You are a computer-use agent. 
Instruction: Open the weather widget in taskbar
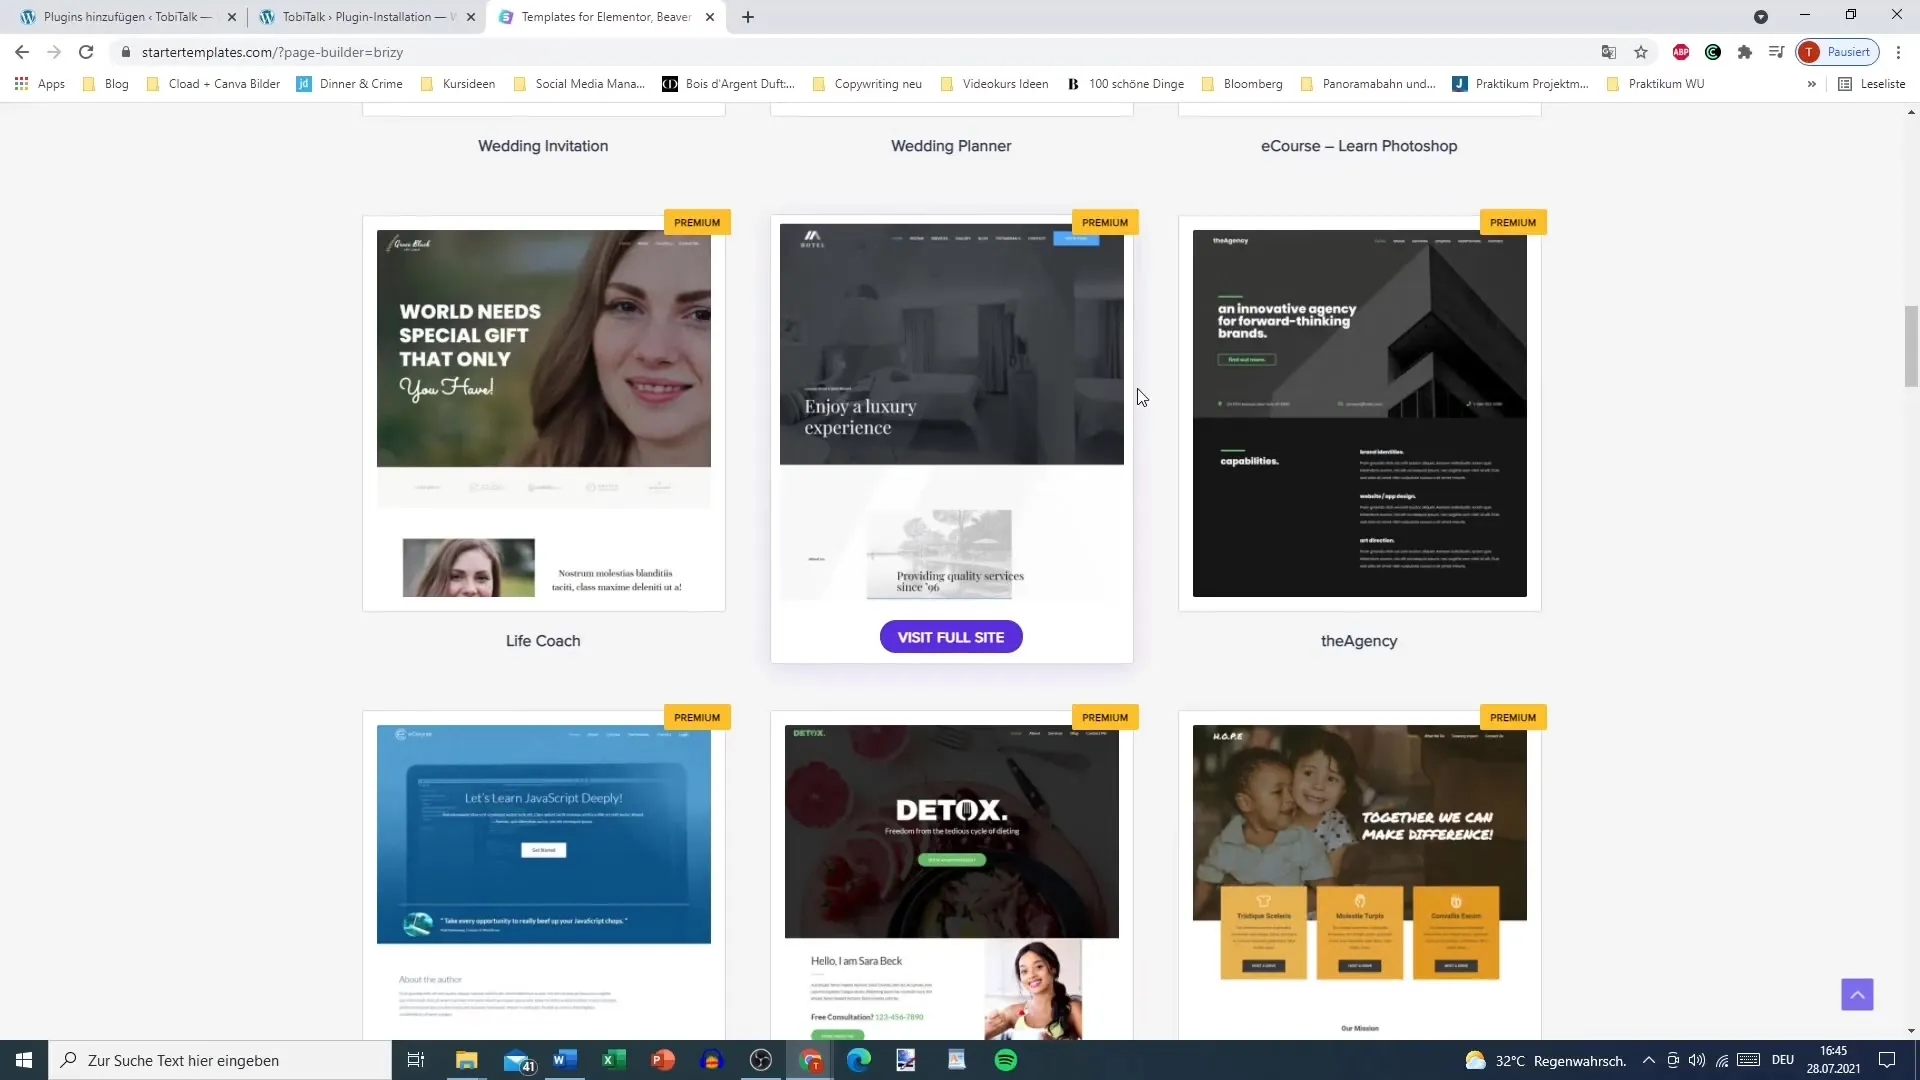pyautogui.click(x=1545, y=1060)
